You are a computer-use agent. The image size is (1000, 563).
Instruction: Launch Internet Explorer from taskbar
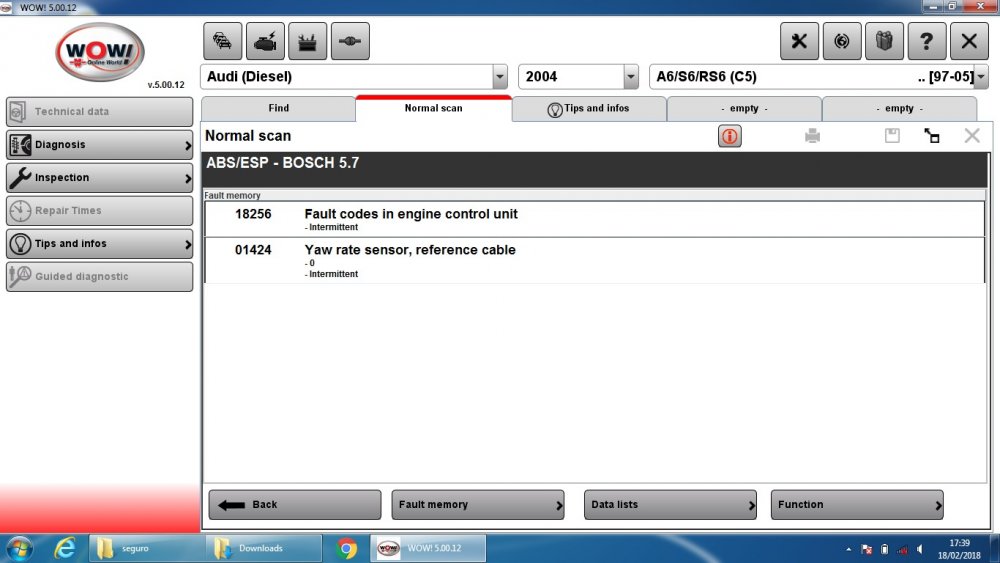64,548
